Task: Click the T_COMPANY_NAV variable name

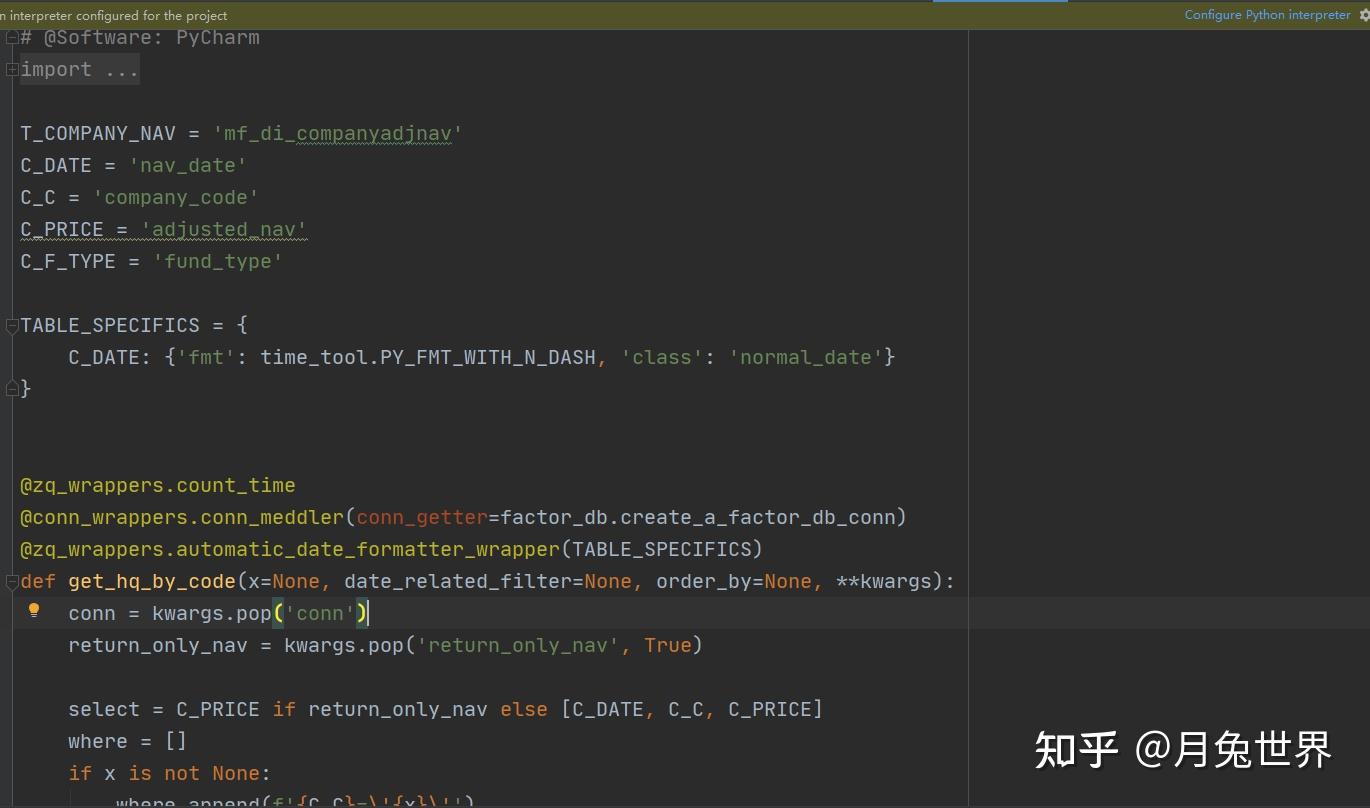Action: coord(98,134)
